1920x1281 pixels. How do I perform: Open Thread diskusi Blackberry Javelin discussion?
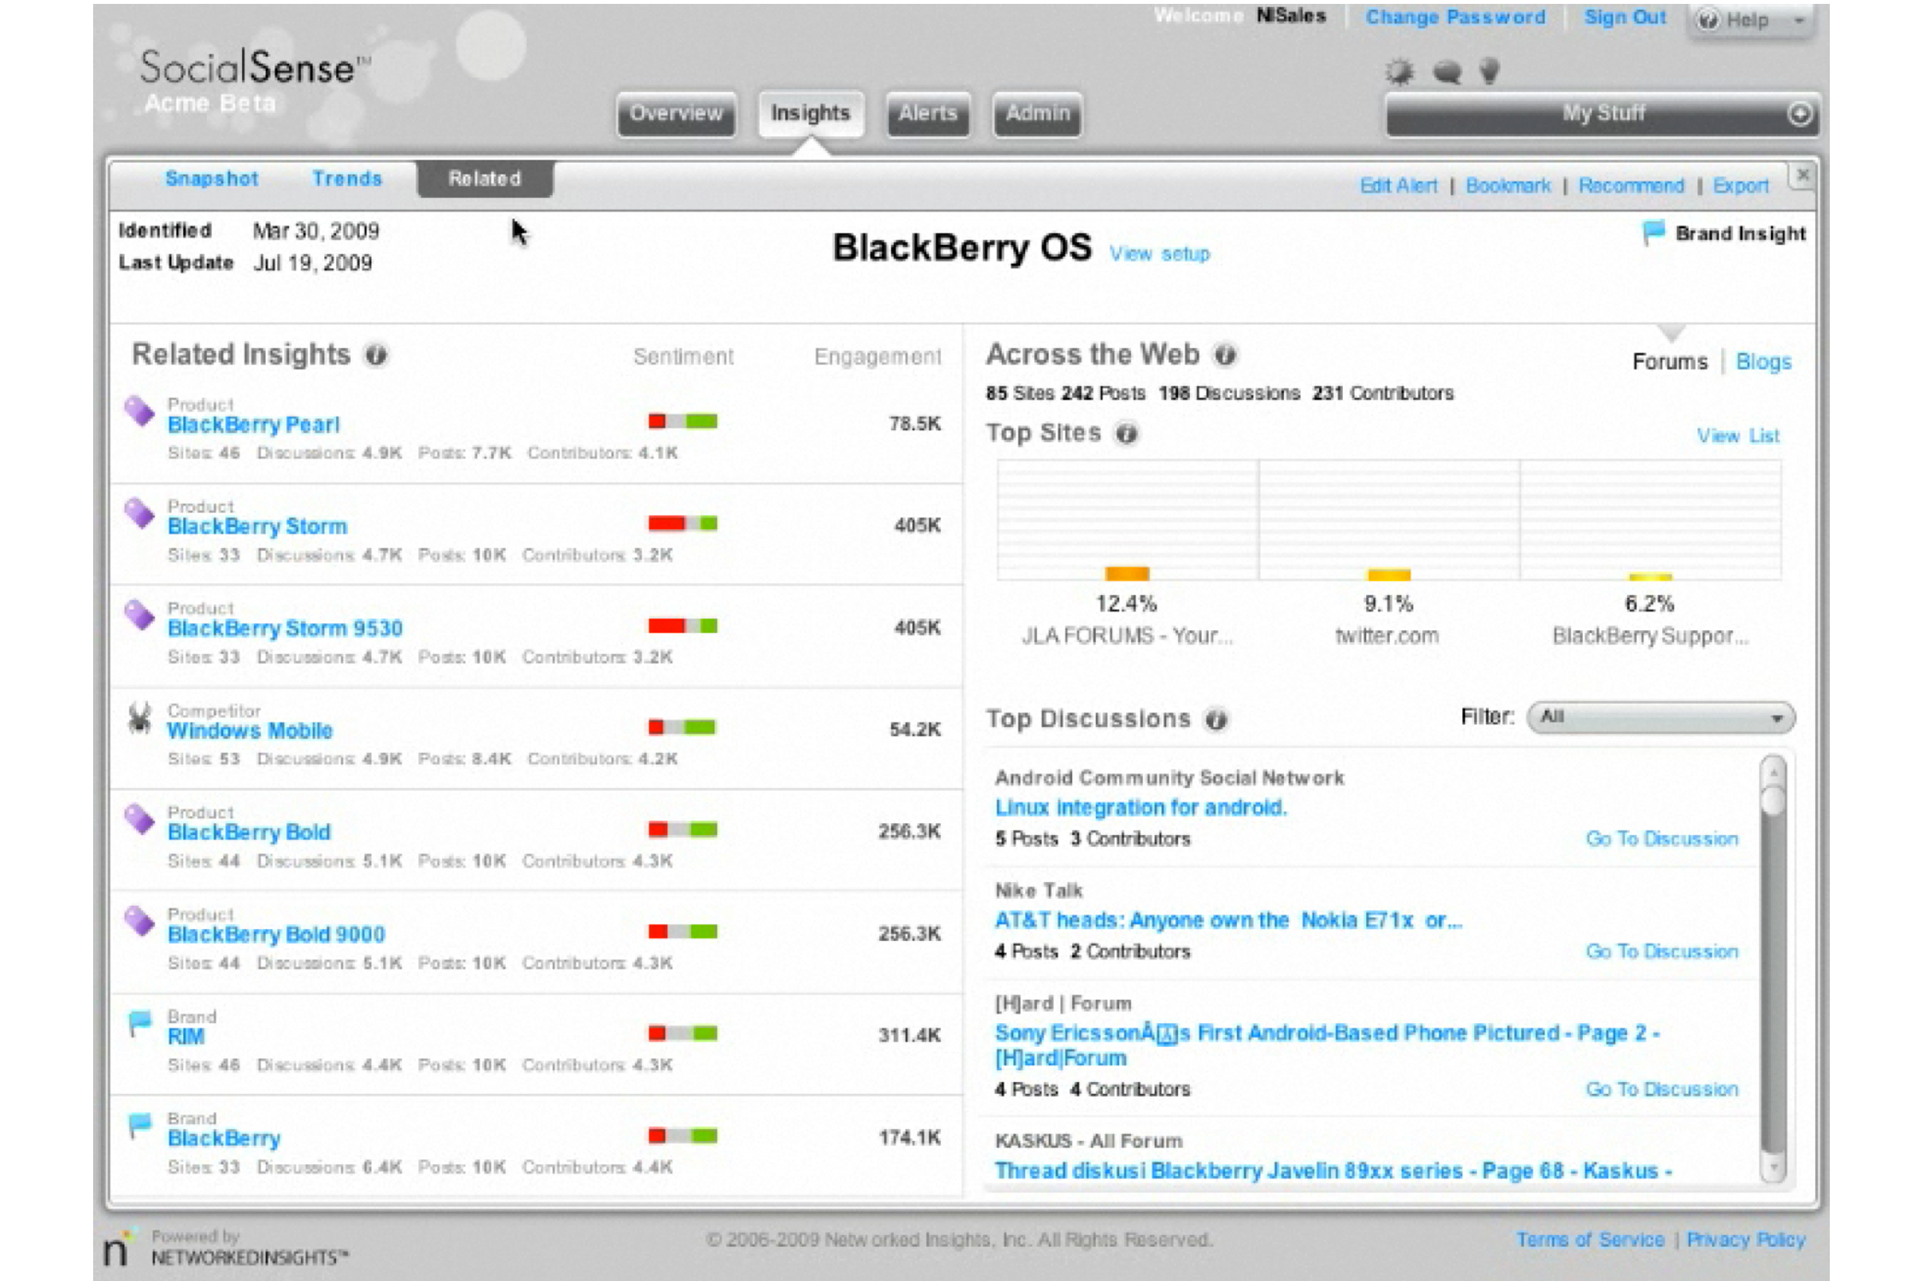click(1333, 1171)
